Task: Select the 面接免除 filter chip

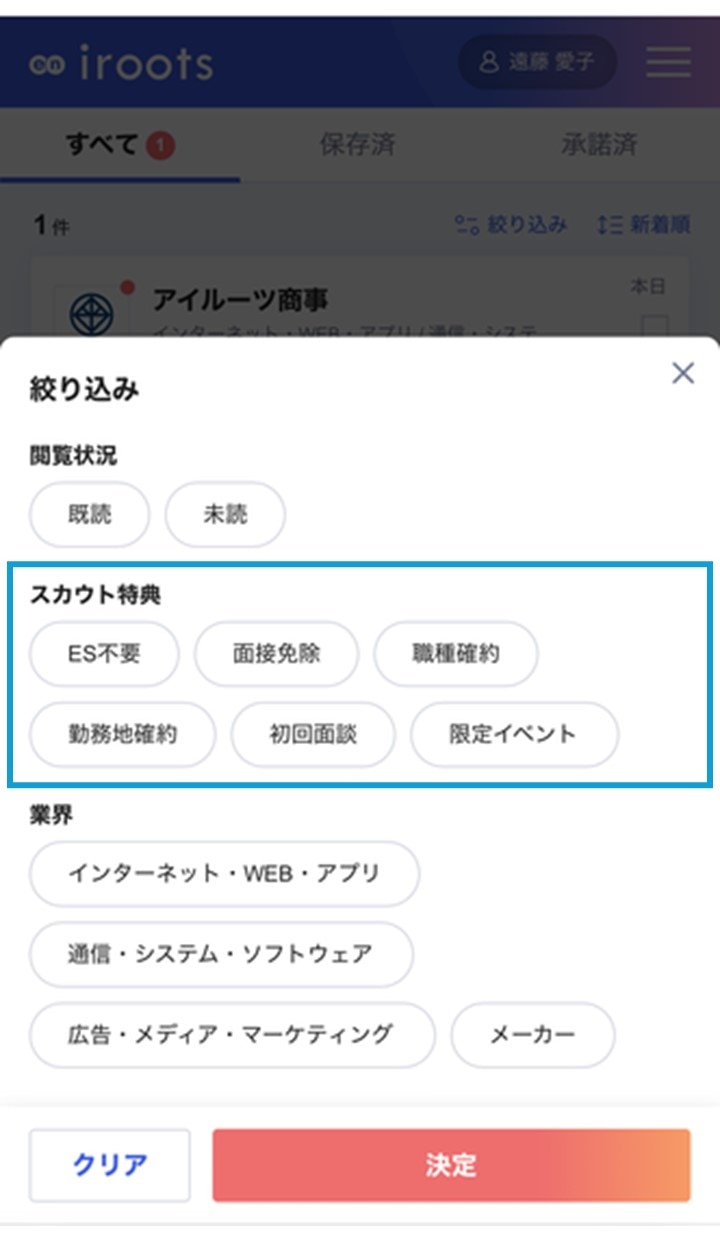Action: click(276, 654)
